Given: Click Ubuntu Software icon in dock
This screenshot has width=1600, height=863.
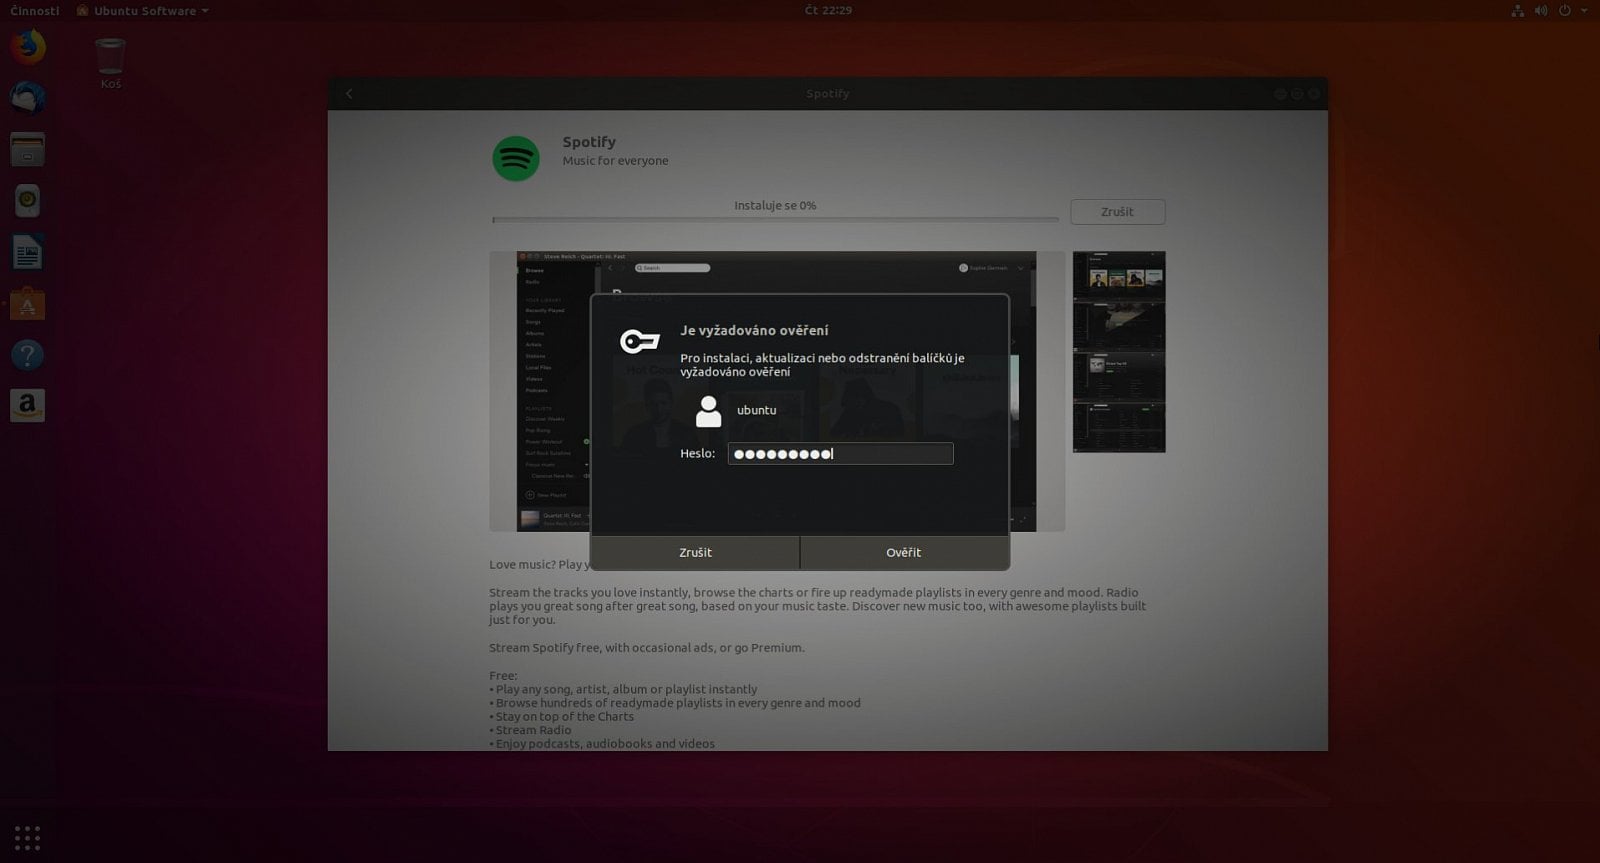Looking at the screenshot, I should [27, 304].
